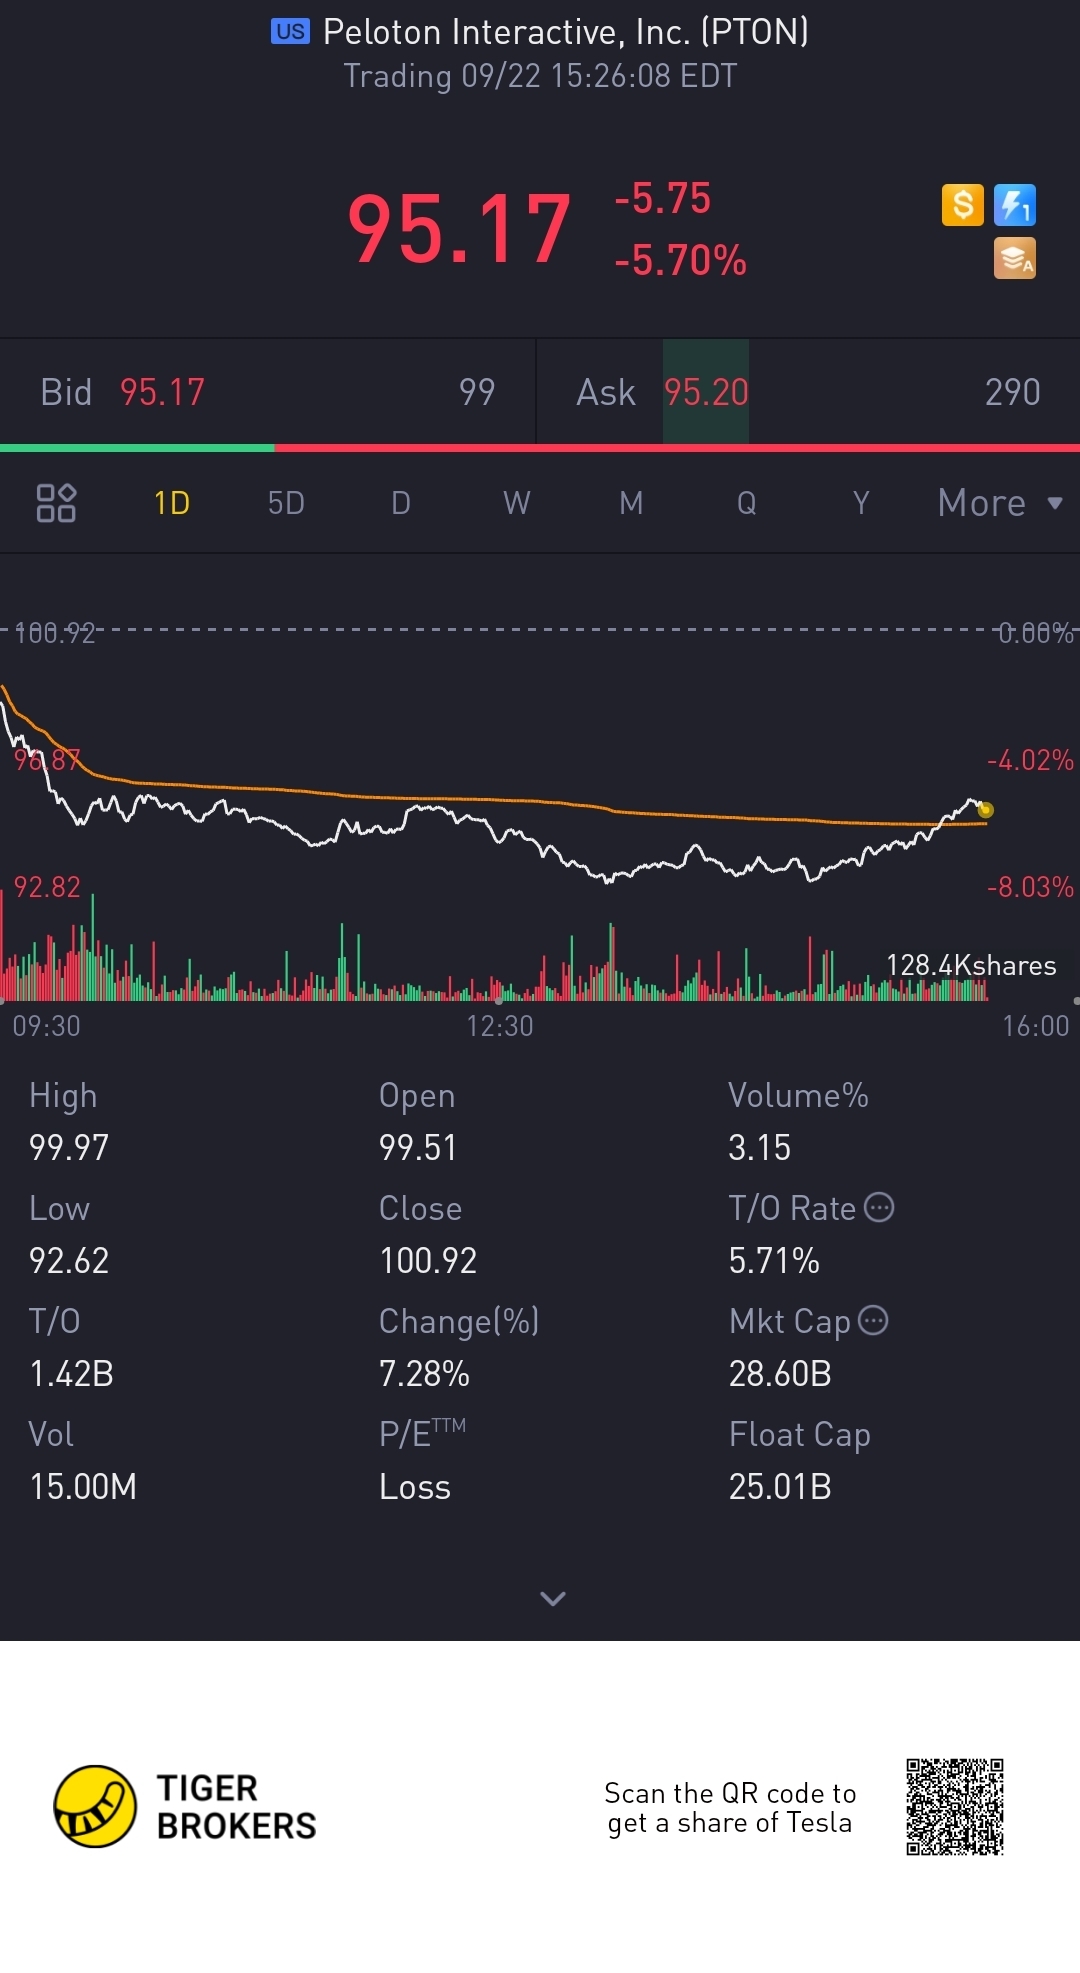This screenshot has width=1080, height=1973.
Task: Tap the Float Cap value 25.01B
Action: (x=780, y=1487)
